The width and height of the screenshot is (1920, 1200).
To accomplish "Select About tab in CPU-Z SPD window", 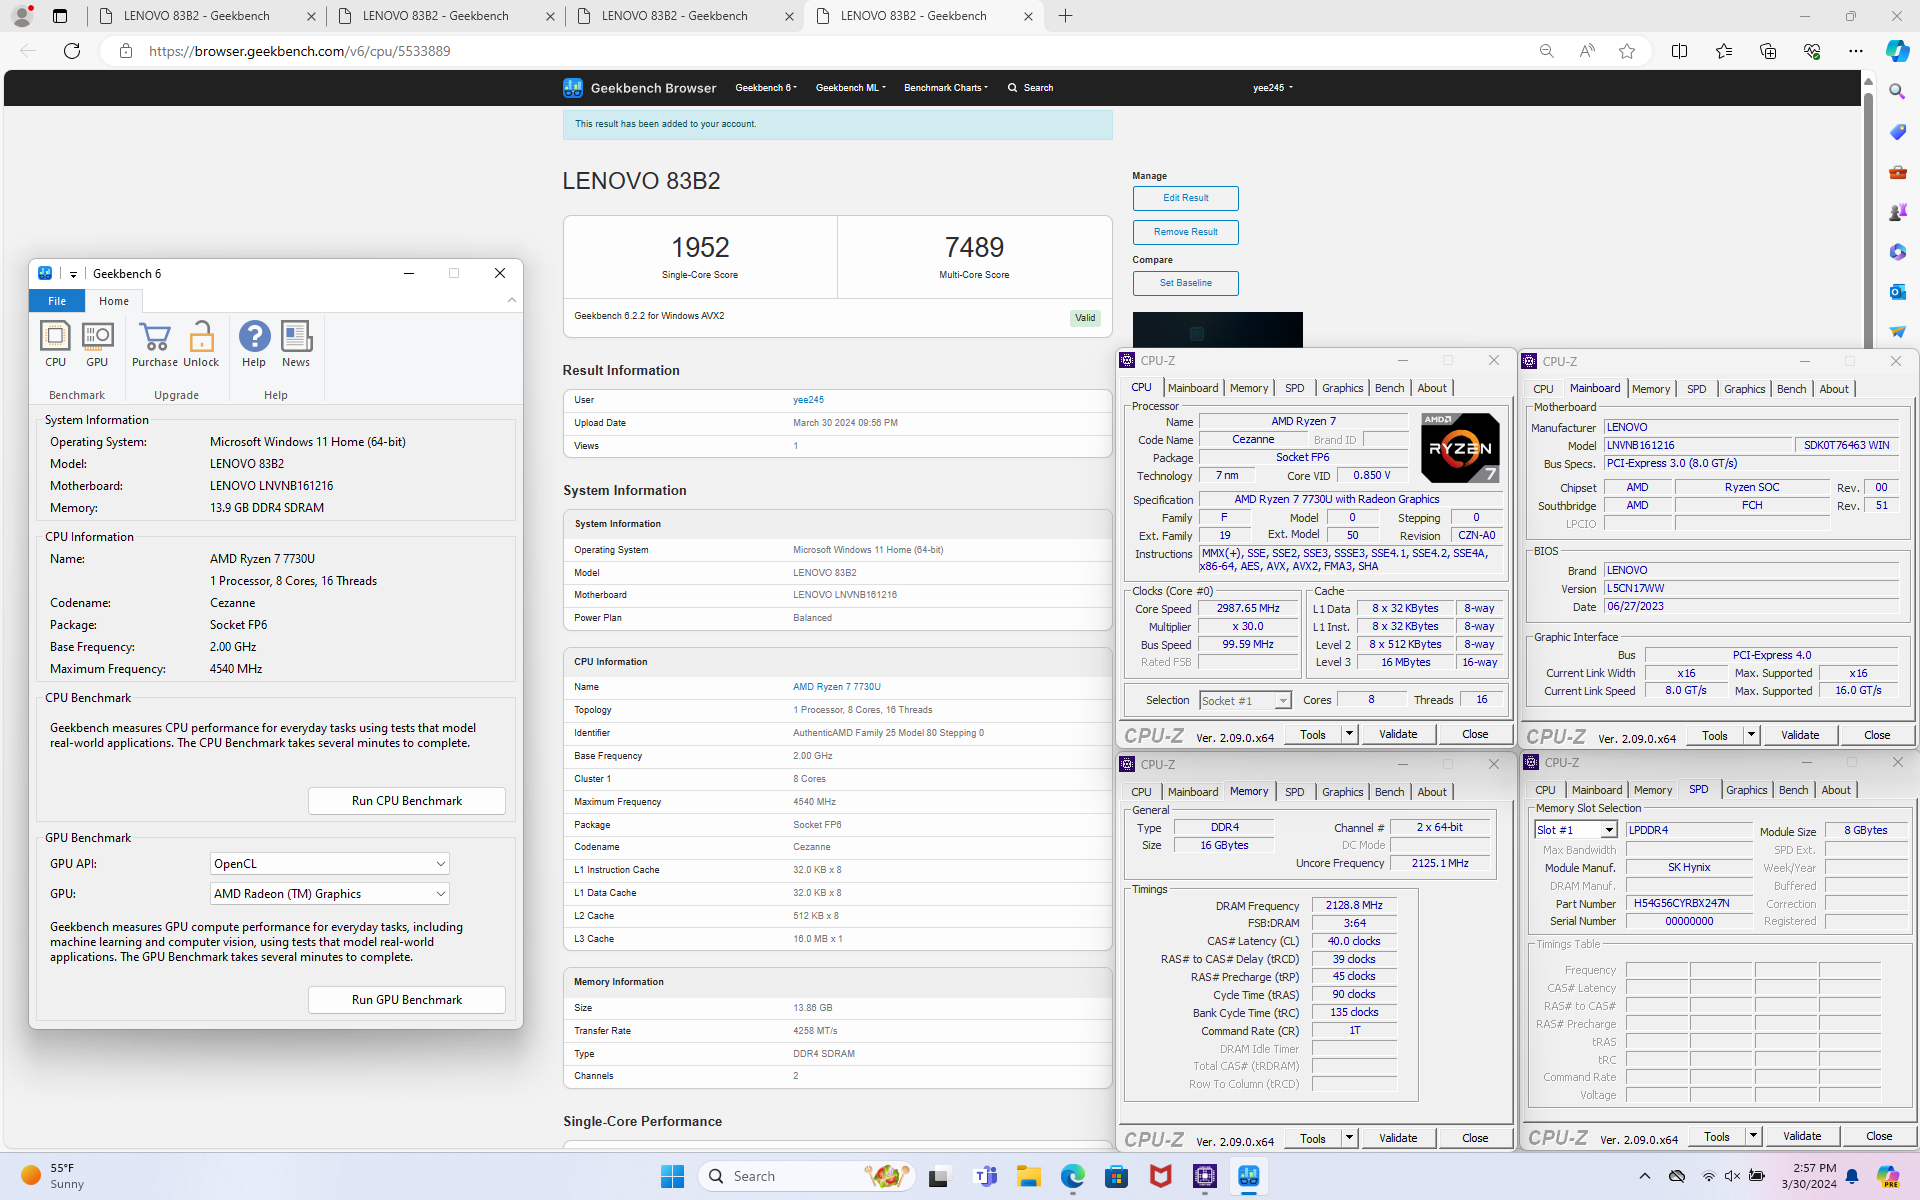I will pyautogui.click(x=1836, y=790).
